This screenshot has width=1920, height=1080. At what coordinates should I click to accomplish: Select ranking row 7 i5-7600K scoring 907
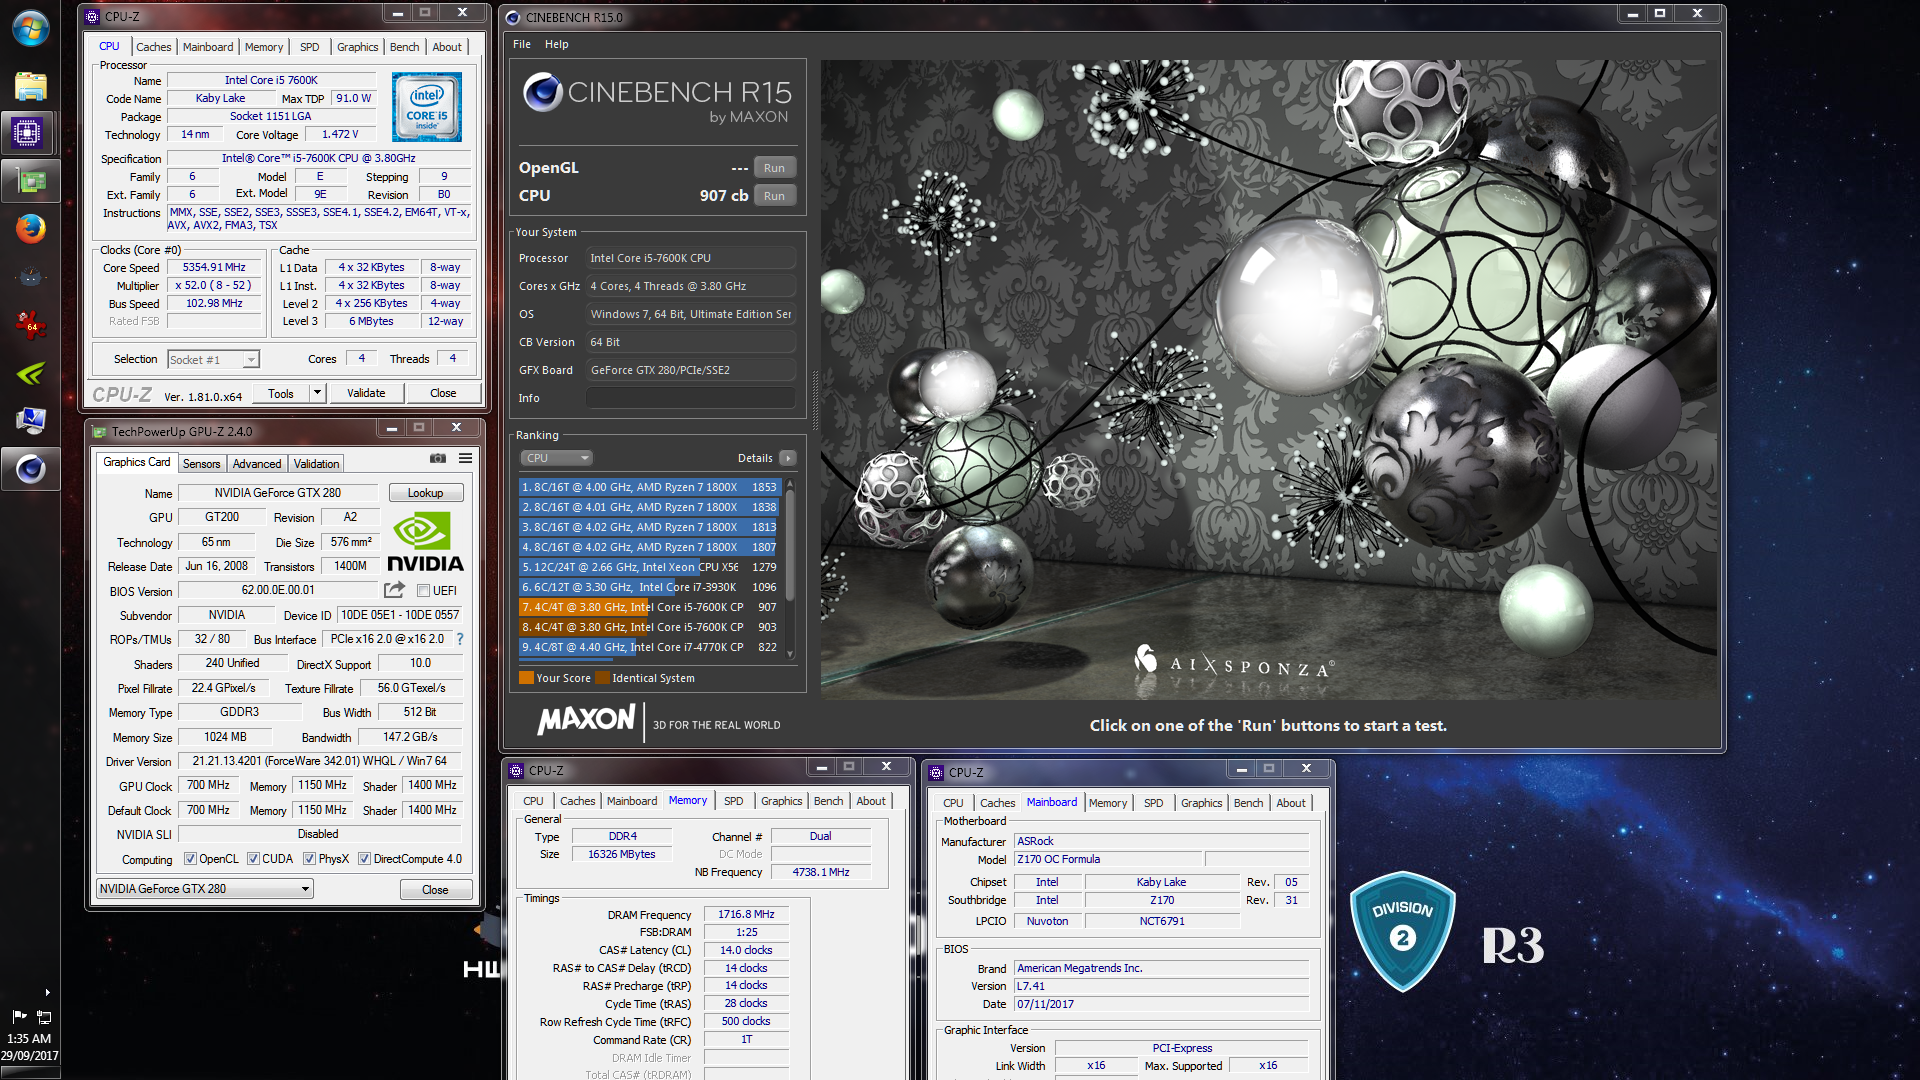coord(649,607)
